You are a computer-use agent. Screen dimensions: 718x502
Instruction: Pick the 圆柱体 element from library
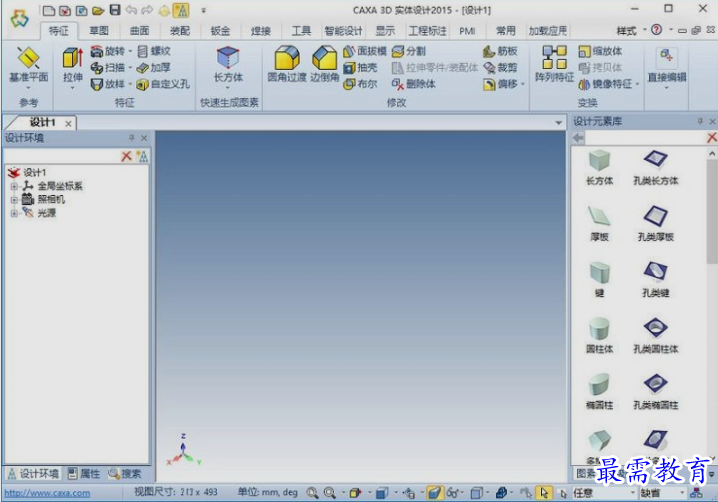pyautogui.click(x=599, y=335)
